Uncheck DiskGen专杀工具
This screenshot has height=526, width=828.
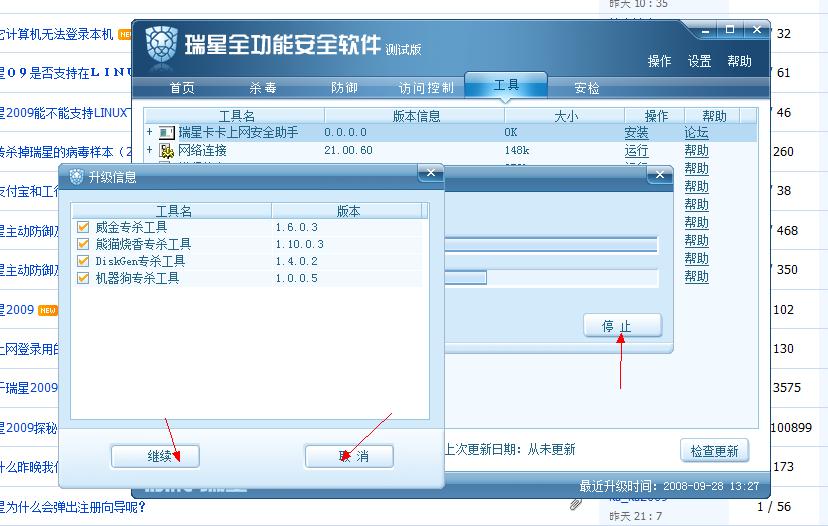(x=83, y=261)
